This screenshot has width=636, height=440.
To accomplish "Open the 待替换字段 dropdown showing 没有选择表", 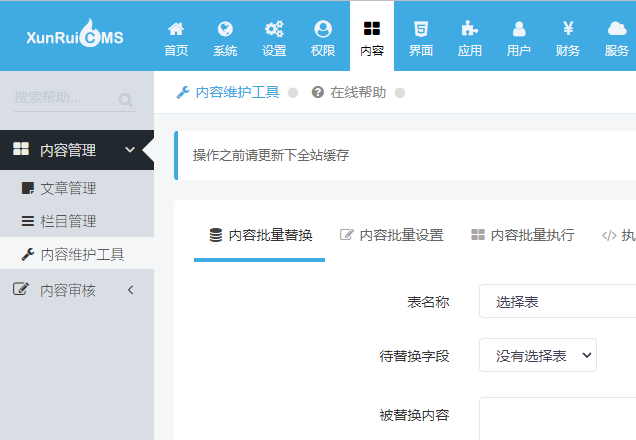I will click(x=538, y=355).
